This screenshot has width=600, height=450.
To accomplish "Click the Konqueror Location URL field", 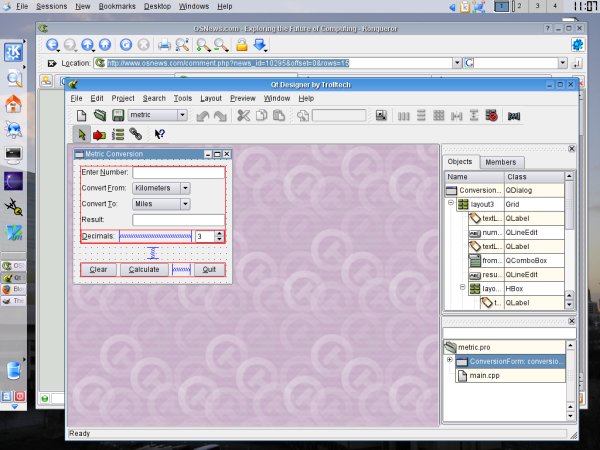I will (274, 63).
